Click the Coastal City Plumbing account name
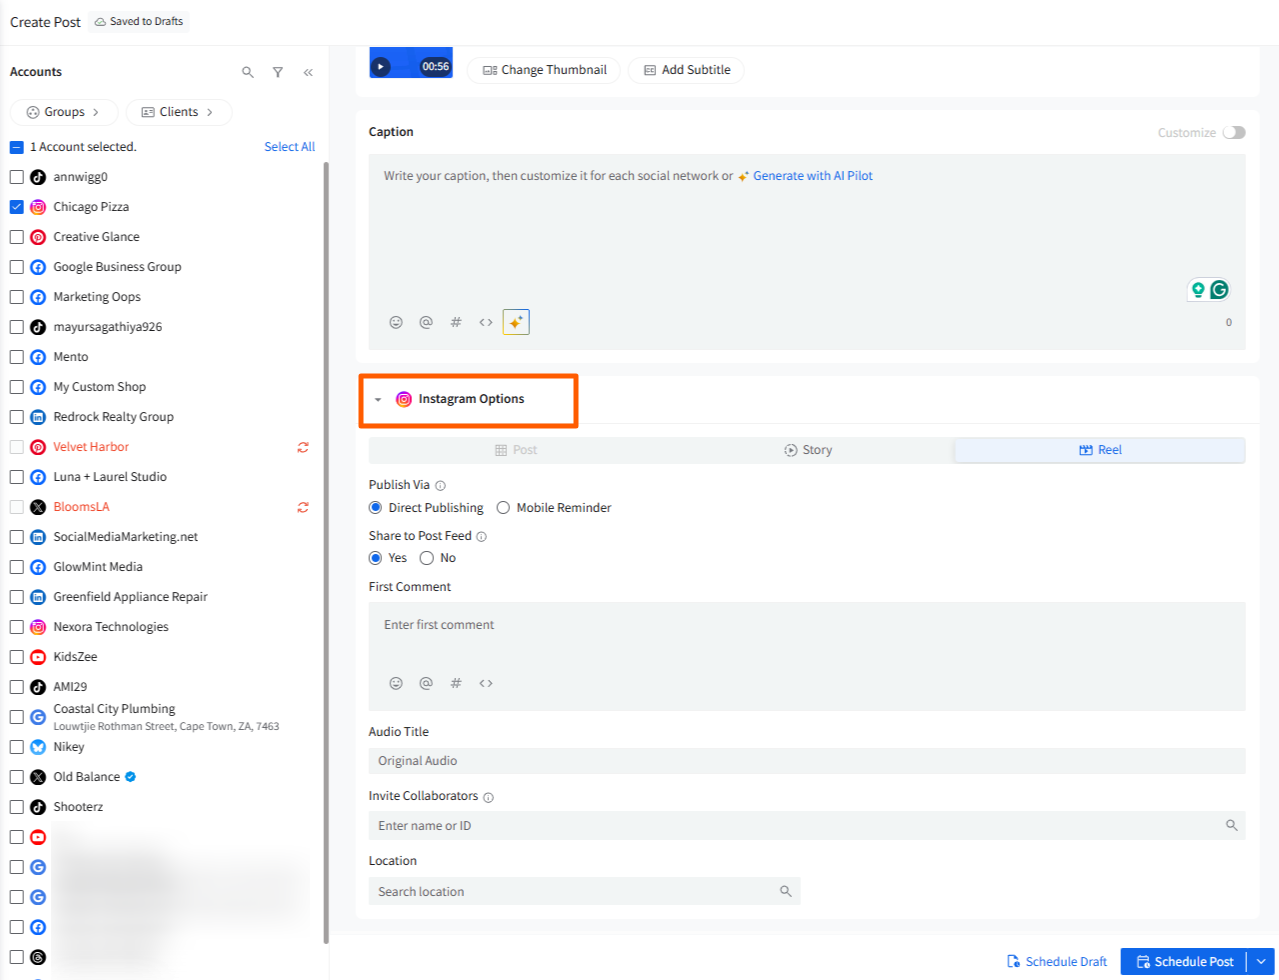Viewport: 1279px width, 980px height. click(114, 709)
